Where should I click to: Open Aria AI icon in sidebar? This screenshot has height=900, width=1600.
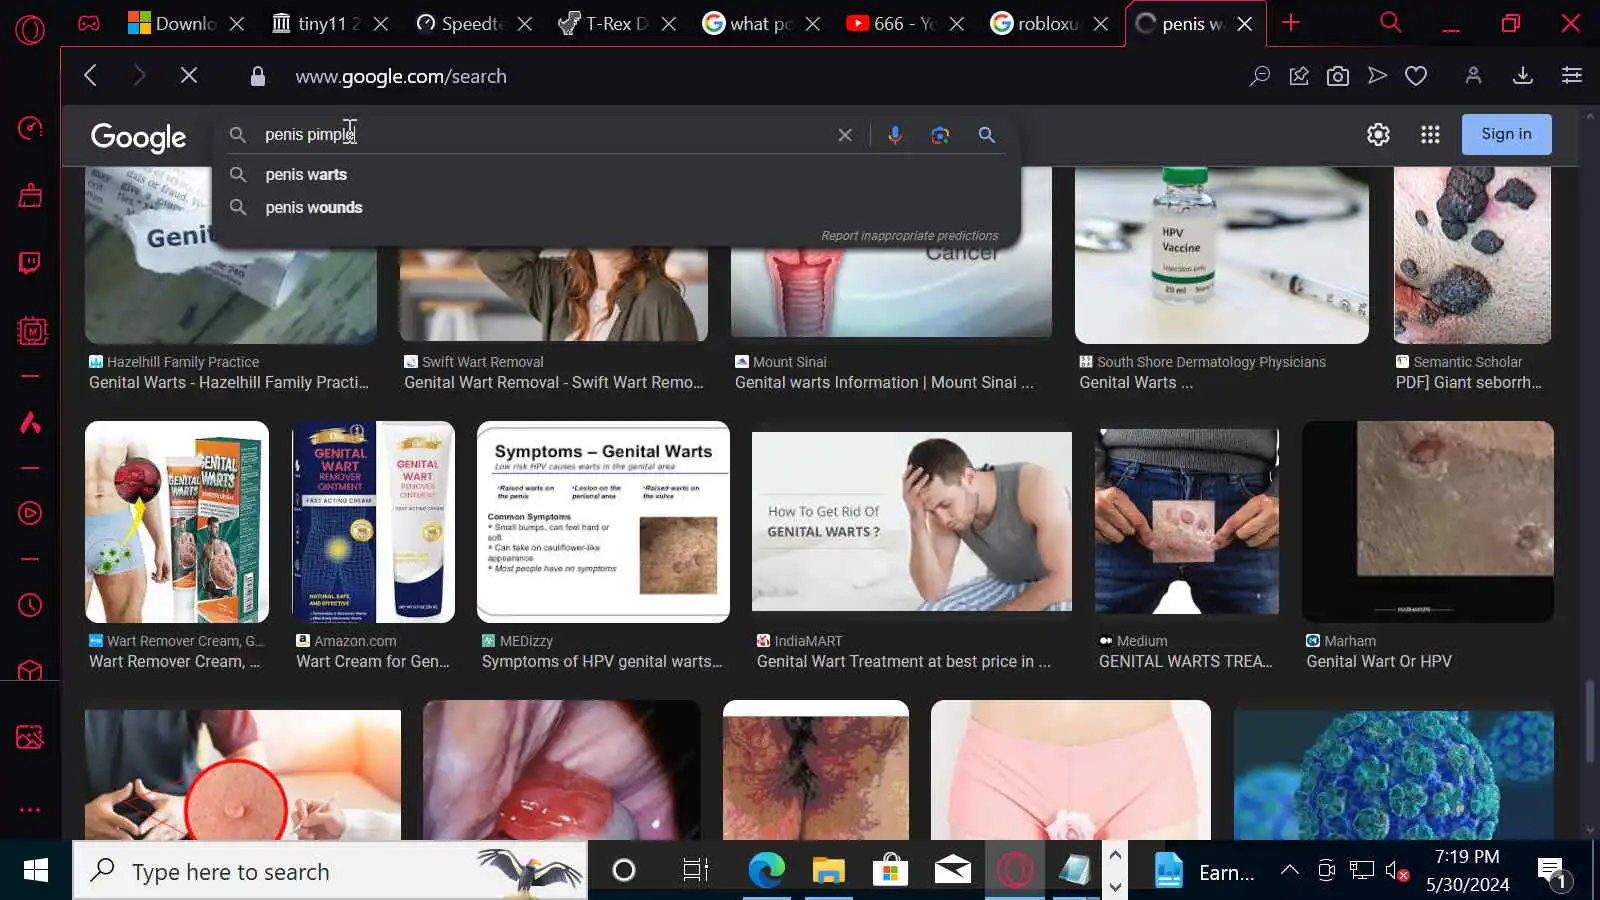tap(30, 423)
